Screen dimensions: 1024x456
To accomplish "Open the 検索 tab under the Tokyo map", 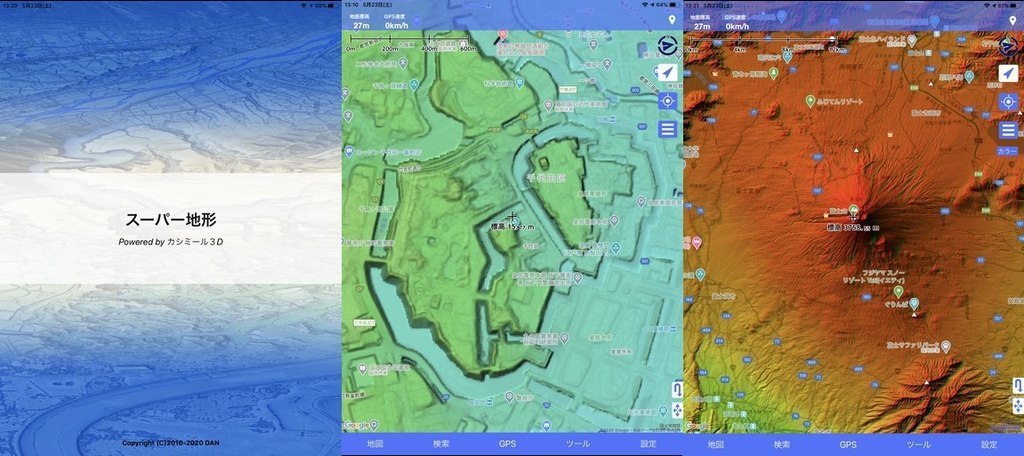I will 441,444.
